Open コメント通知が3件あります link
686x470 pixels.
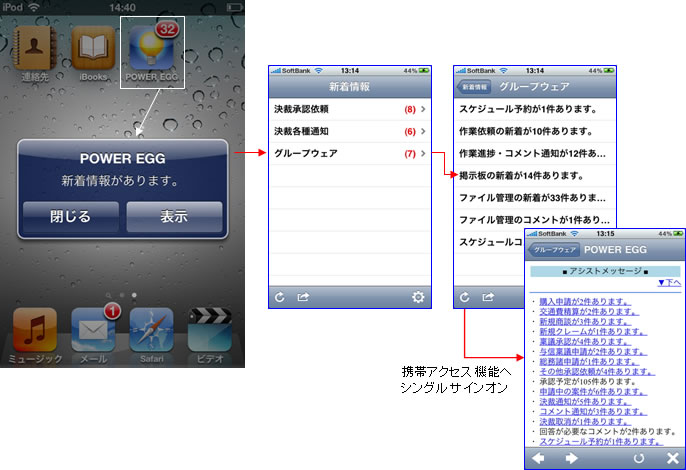point(593,411)
